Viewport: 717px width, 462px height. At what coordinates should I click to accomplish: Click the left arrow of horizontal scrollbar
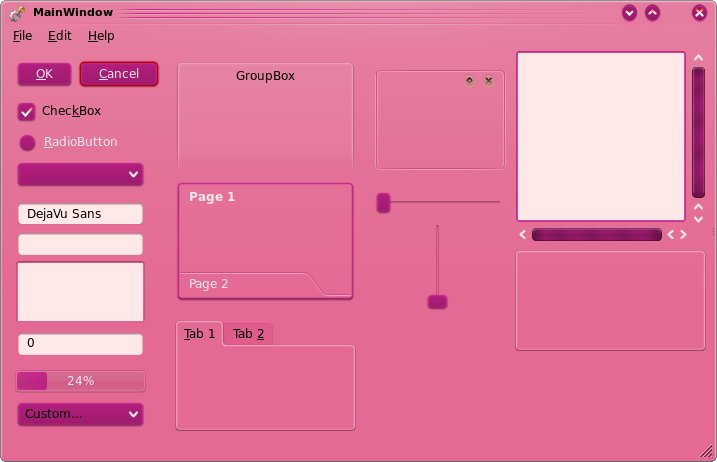[x=523, y=235]
